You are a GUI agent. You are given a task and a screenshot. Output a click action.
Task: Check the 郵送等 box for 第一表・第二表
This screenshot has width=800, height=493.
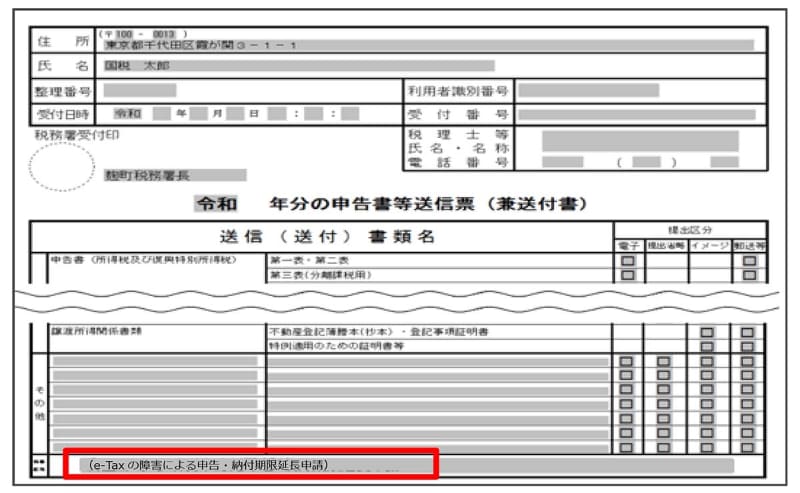point(749,261)
